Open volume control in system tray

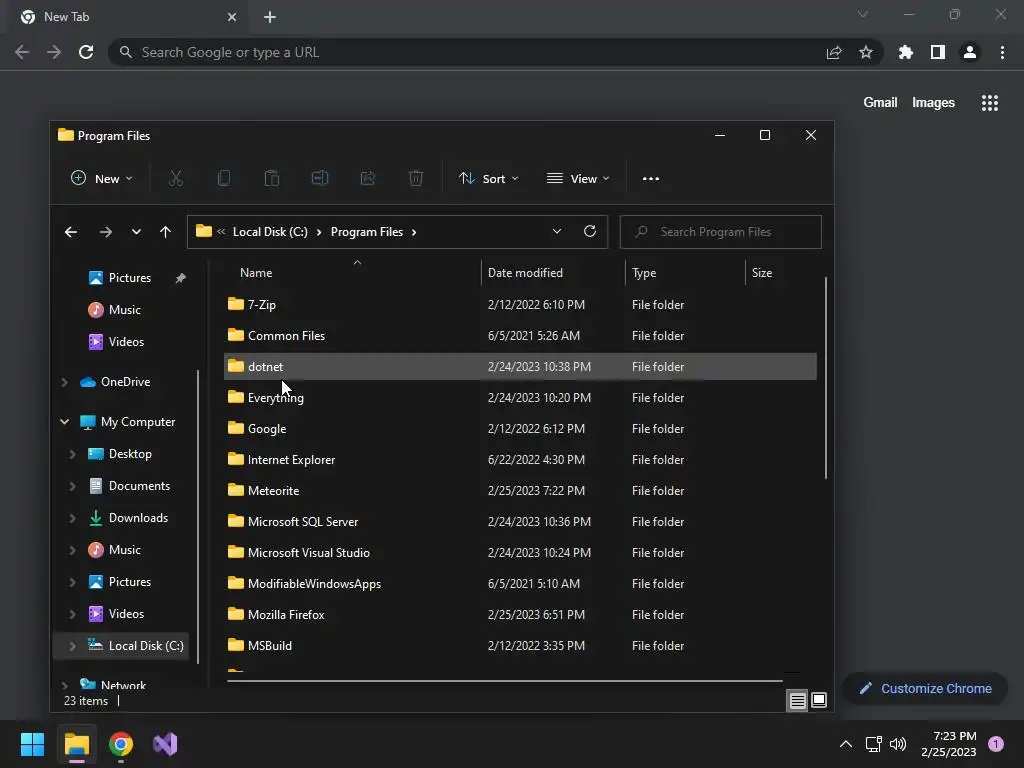point(899,744)
